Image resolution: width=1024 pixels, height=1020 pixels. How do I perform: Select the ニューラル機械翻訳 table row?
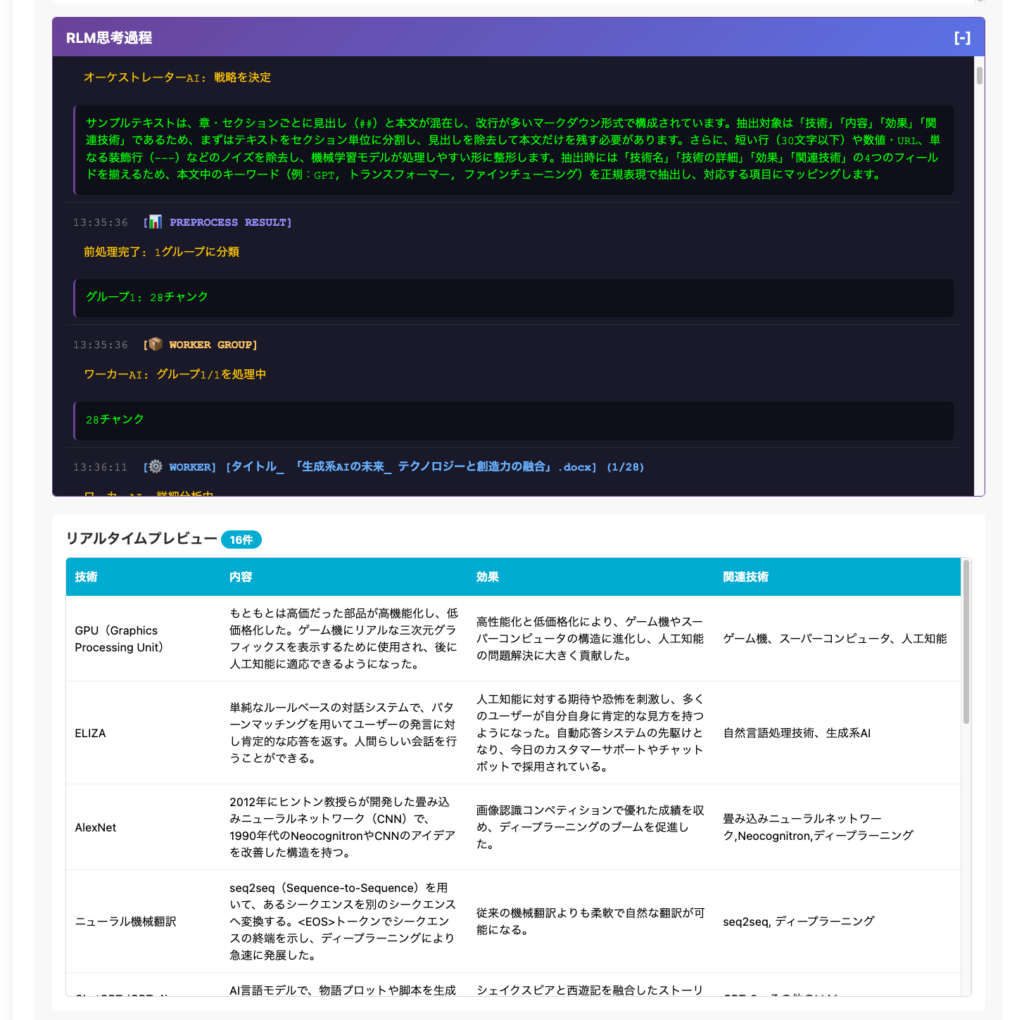(x=125, y=921)
